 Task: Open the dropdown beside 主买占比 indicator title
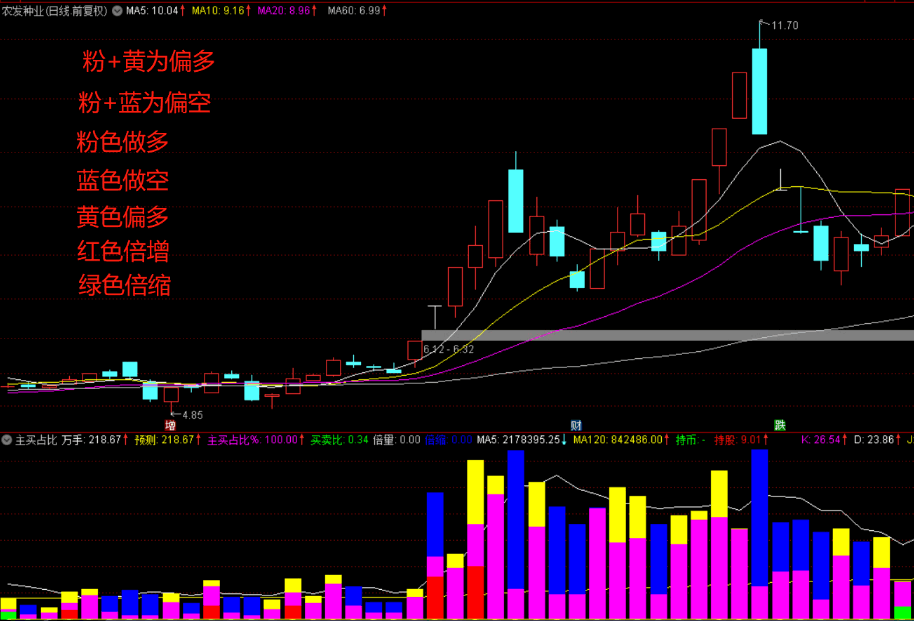[6, 440]
